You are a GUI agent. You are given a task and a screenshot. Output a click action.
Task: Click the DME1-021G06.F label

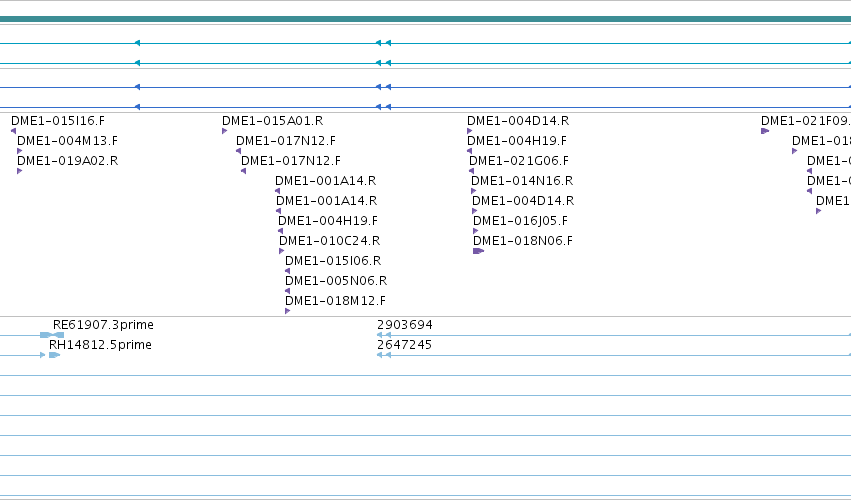click(x=519, y=161)
